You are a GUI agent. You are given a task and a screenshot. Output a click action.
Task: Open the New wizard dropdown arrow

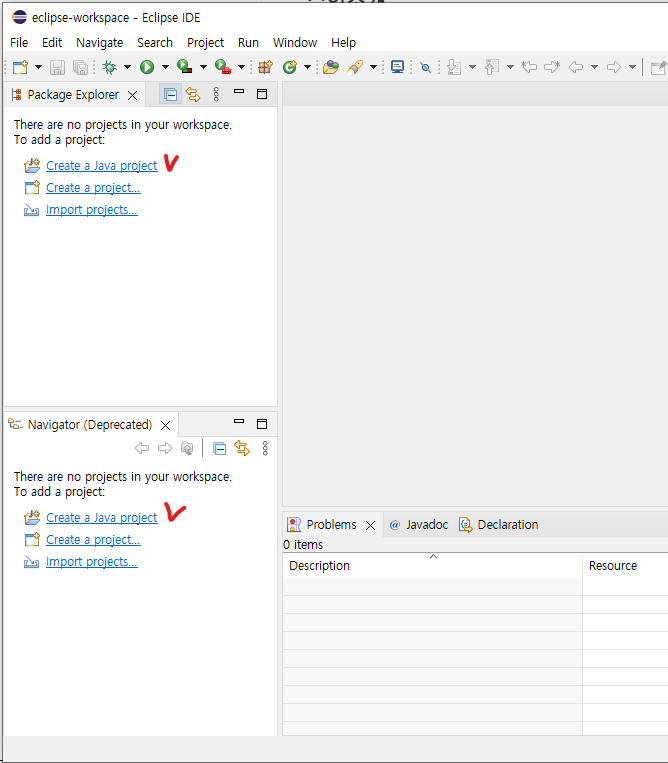[38, 67]
